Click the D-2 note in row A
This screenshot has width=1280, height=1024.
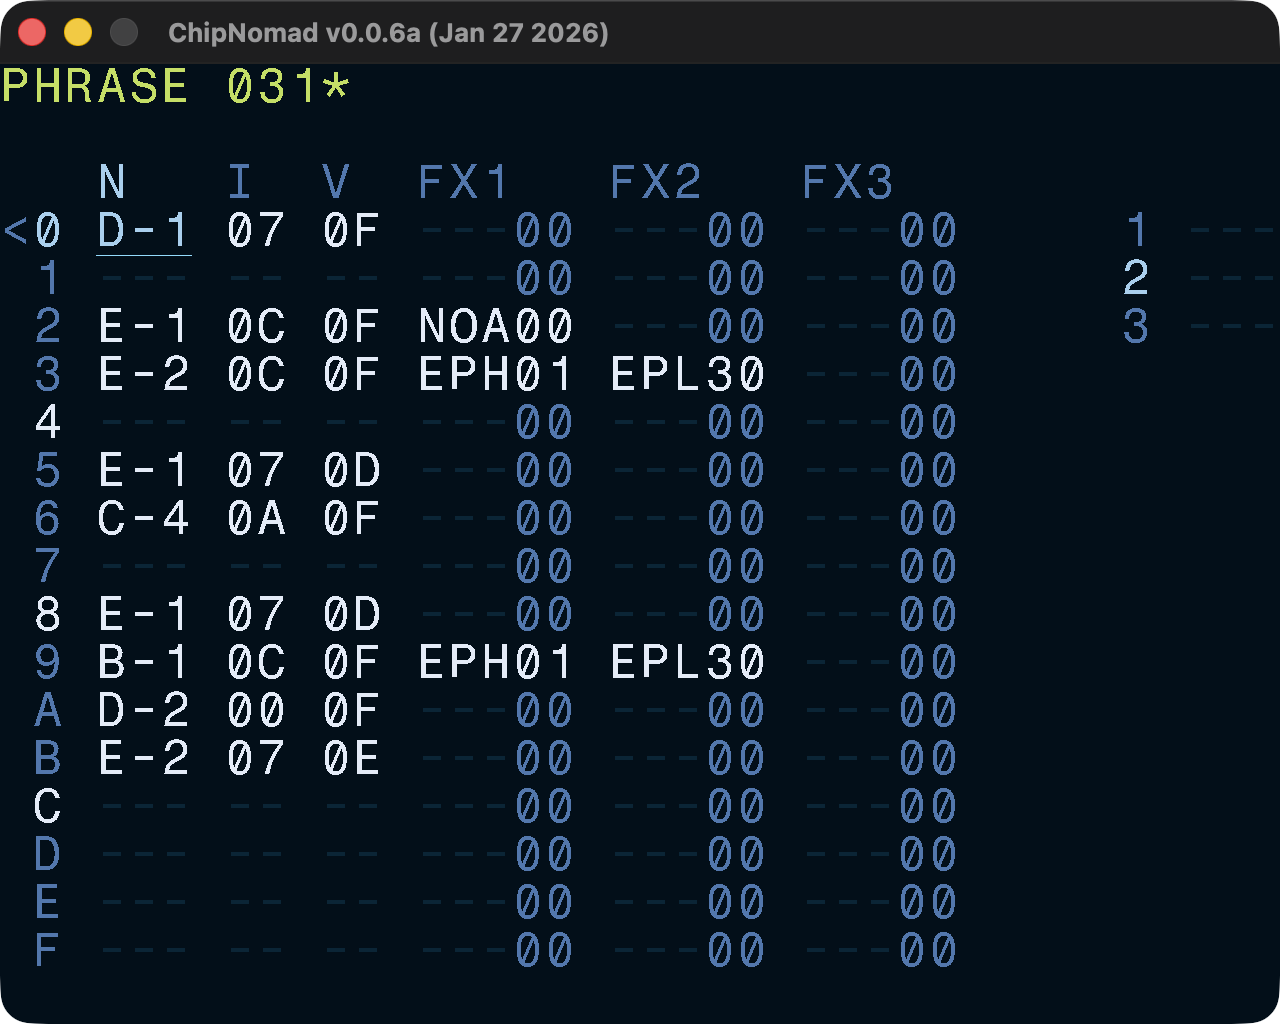point(144,711)
